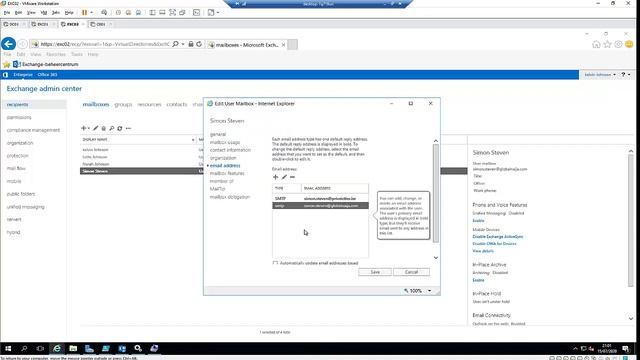Screen dimensions: 640x360
Task: Open the permissions section in left navigation
Action: click(x=19, y=118)
